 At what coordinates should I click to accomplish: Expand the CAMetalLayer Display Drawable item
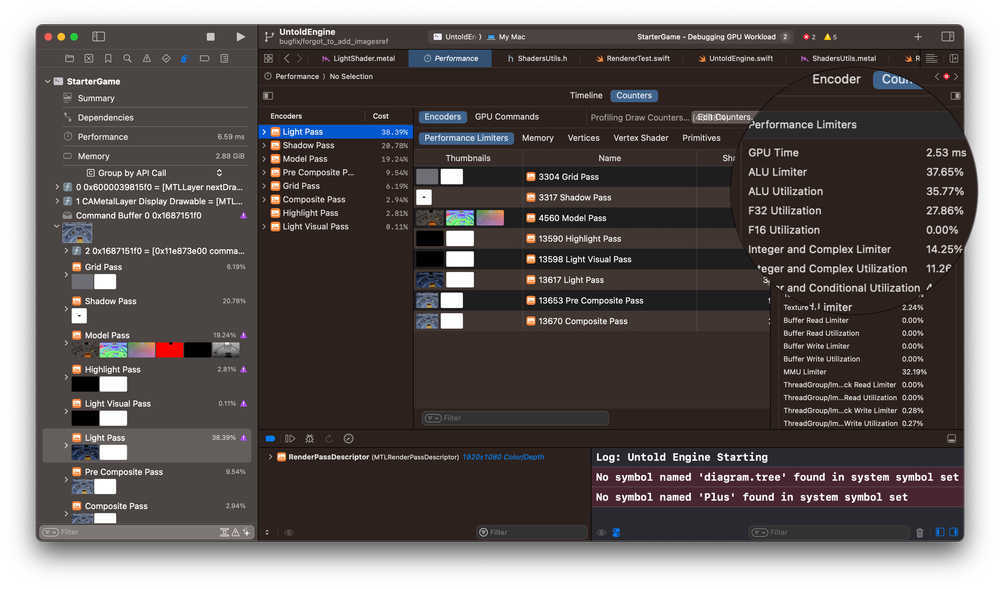[57, 201]
